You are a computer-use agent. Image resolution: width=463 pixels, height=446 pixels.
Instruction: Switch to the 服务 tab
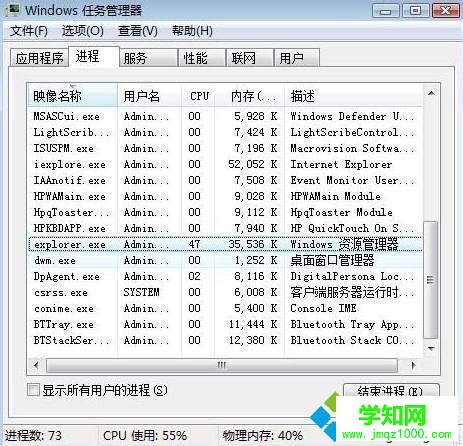[148, 58]
